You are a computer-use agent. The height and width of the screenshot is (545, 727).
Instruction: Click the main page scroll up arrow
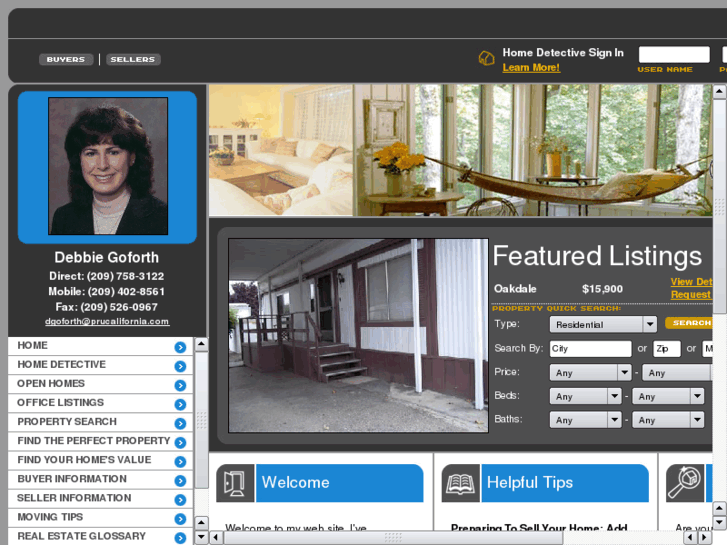(719, 91)
